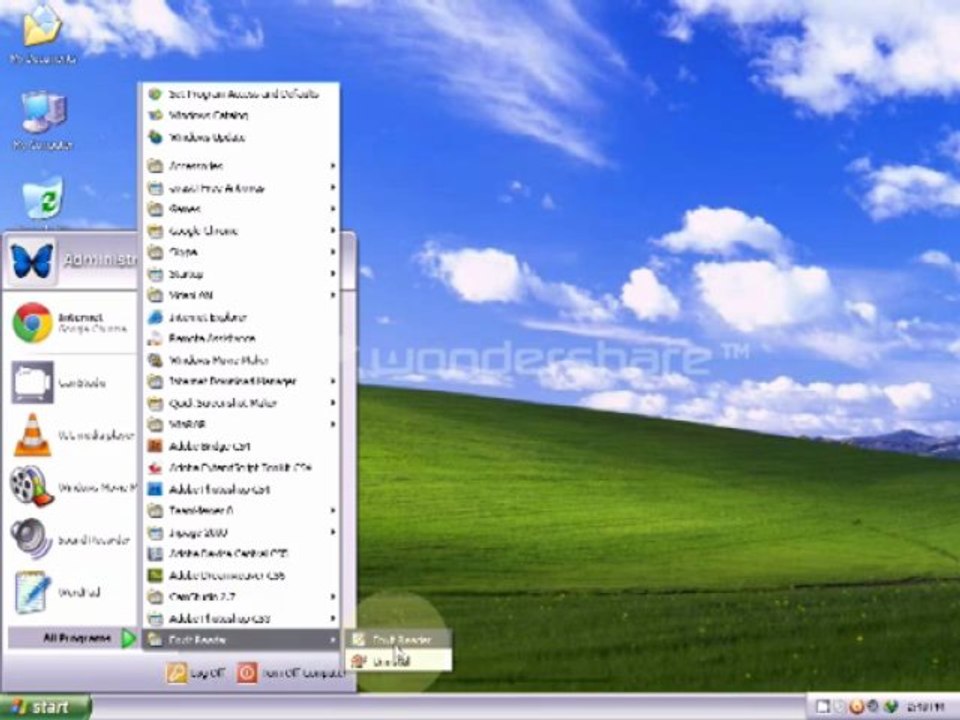Click the Windows Catalog icon
960x720 pixels.
156,115
